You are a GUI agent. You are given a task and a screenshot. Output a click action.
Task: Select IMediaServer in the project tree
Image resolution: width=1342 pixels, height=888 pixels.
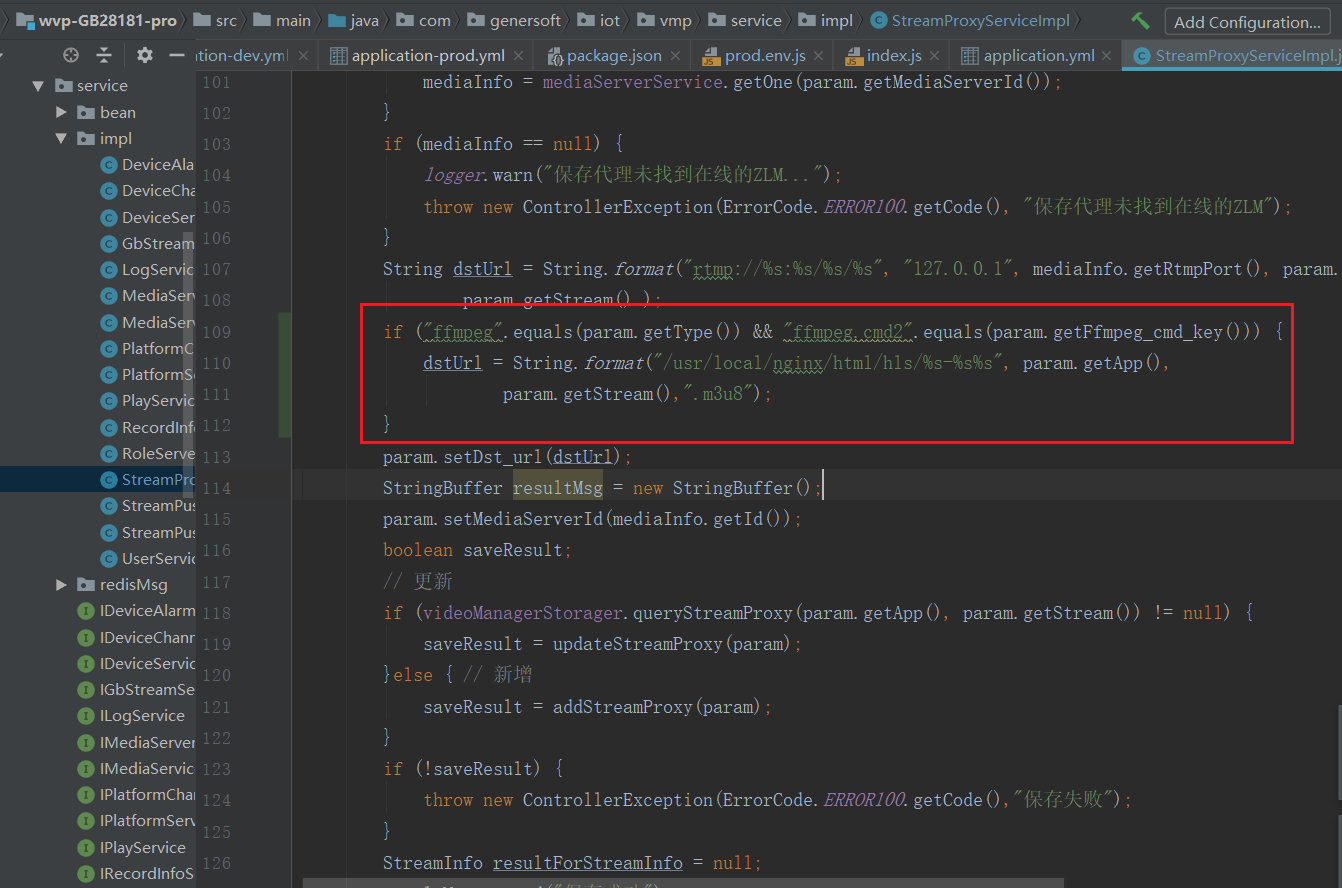click(152, 742)
